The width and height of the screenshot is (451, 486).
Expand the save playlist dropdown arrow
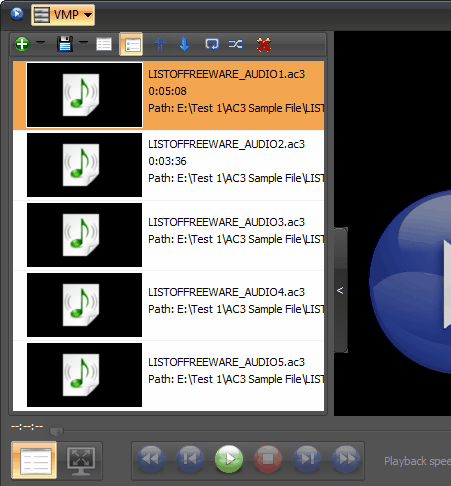point(83,42)
